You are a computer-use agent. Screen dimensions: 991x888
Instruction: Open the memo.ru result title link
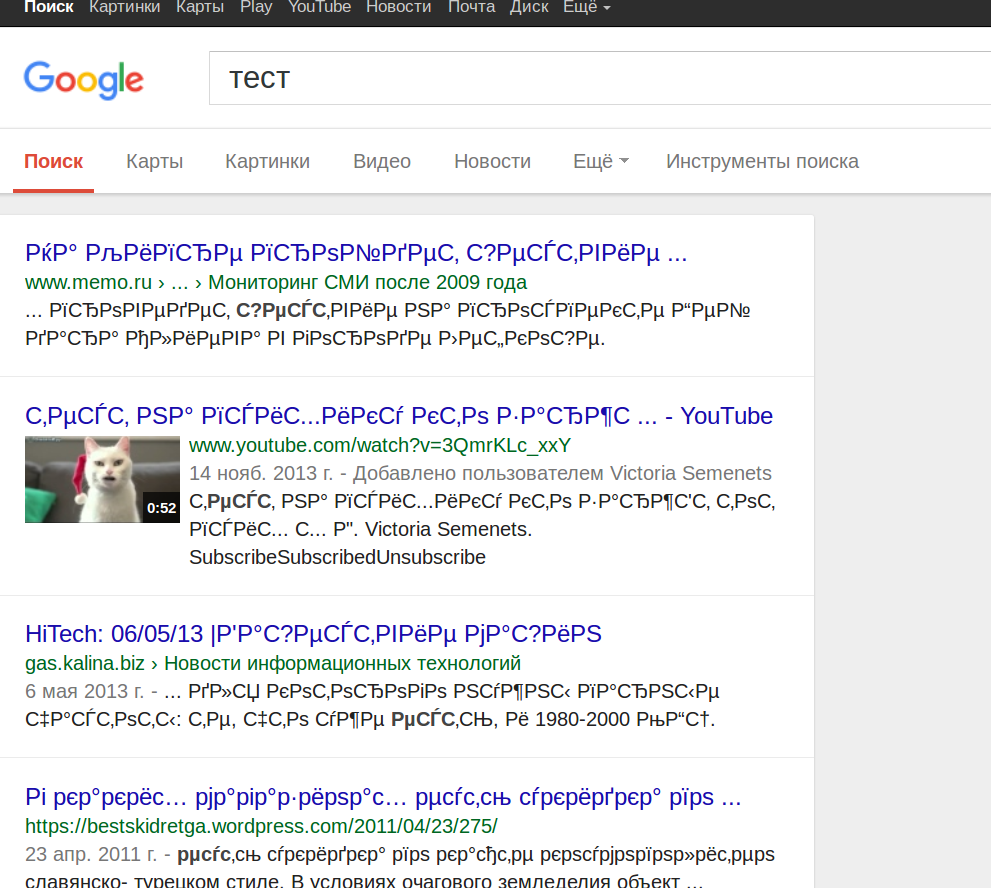click(x=356, y=253)
